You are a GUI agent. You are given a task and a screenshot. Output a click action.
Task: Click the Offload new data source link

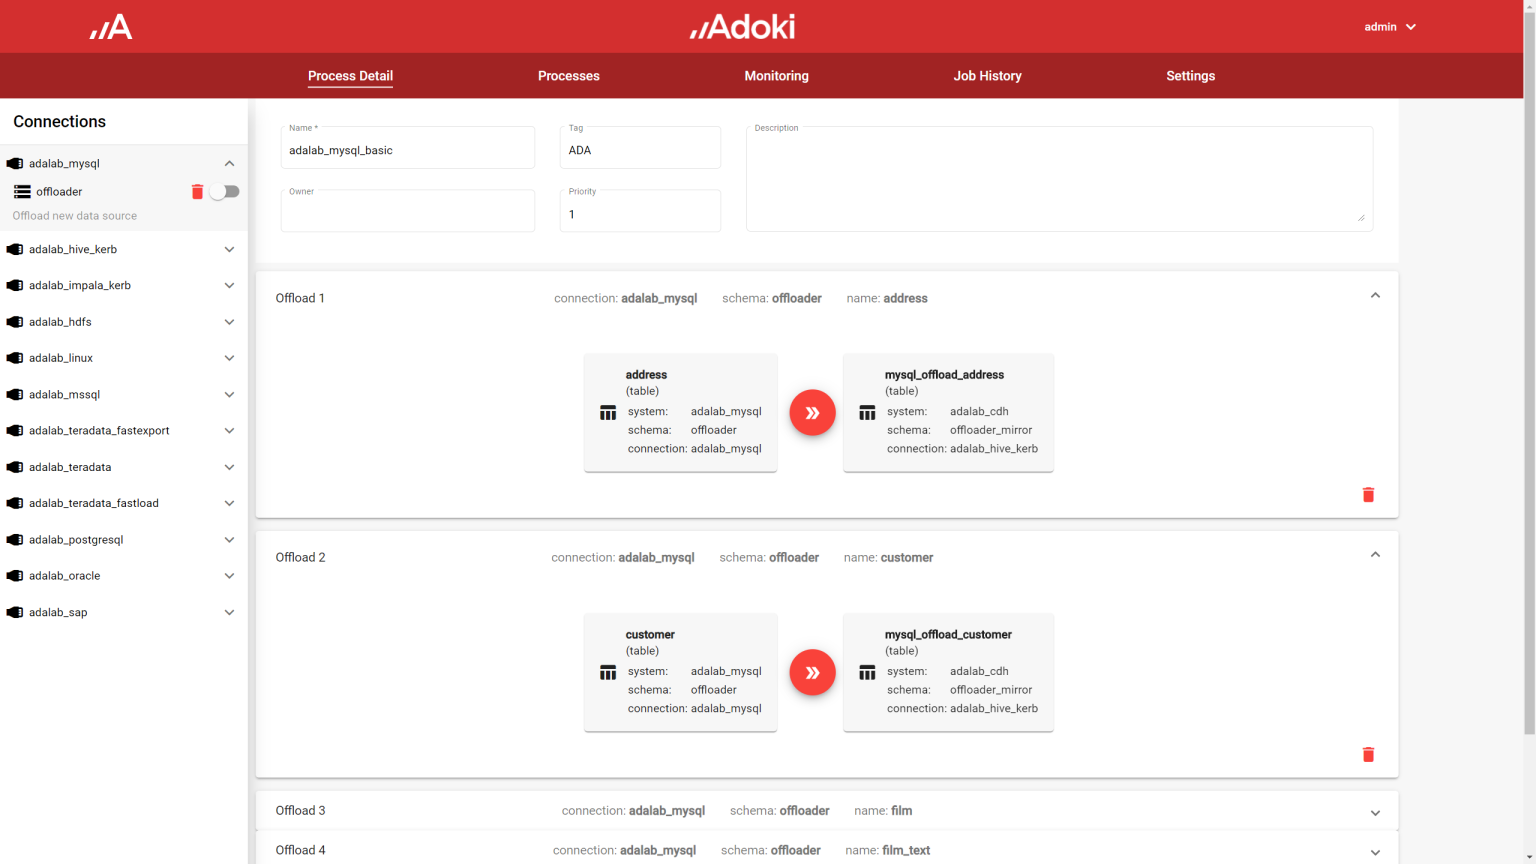click(75, 216)
